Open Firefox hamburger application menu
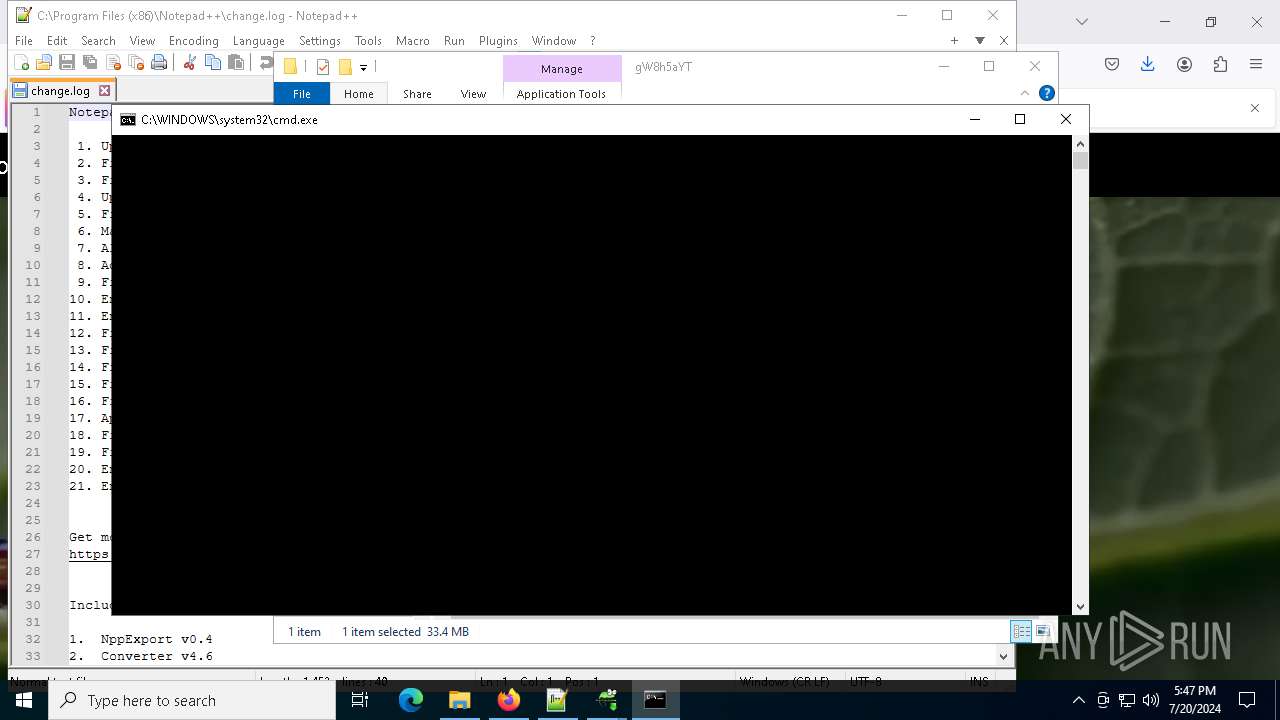The width and height of the screenshot is (1280, 720). pos(1256,64)
